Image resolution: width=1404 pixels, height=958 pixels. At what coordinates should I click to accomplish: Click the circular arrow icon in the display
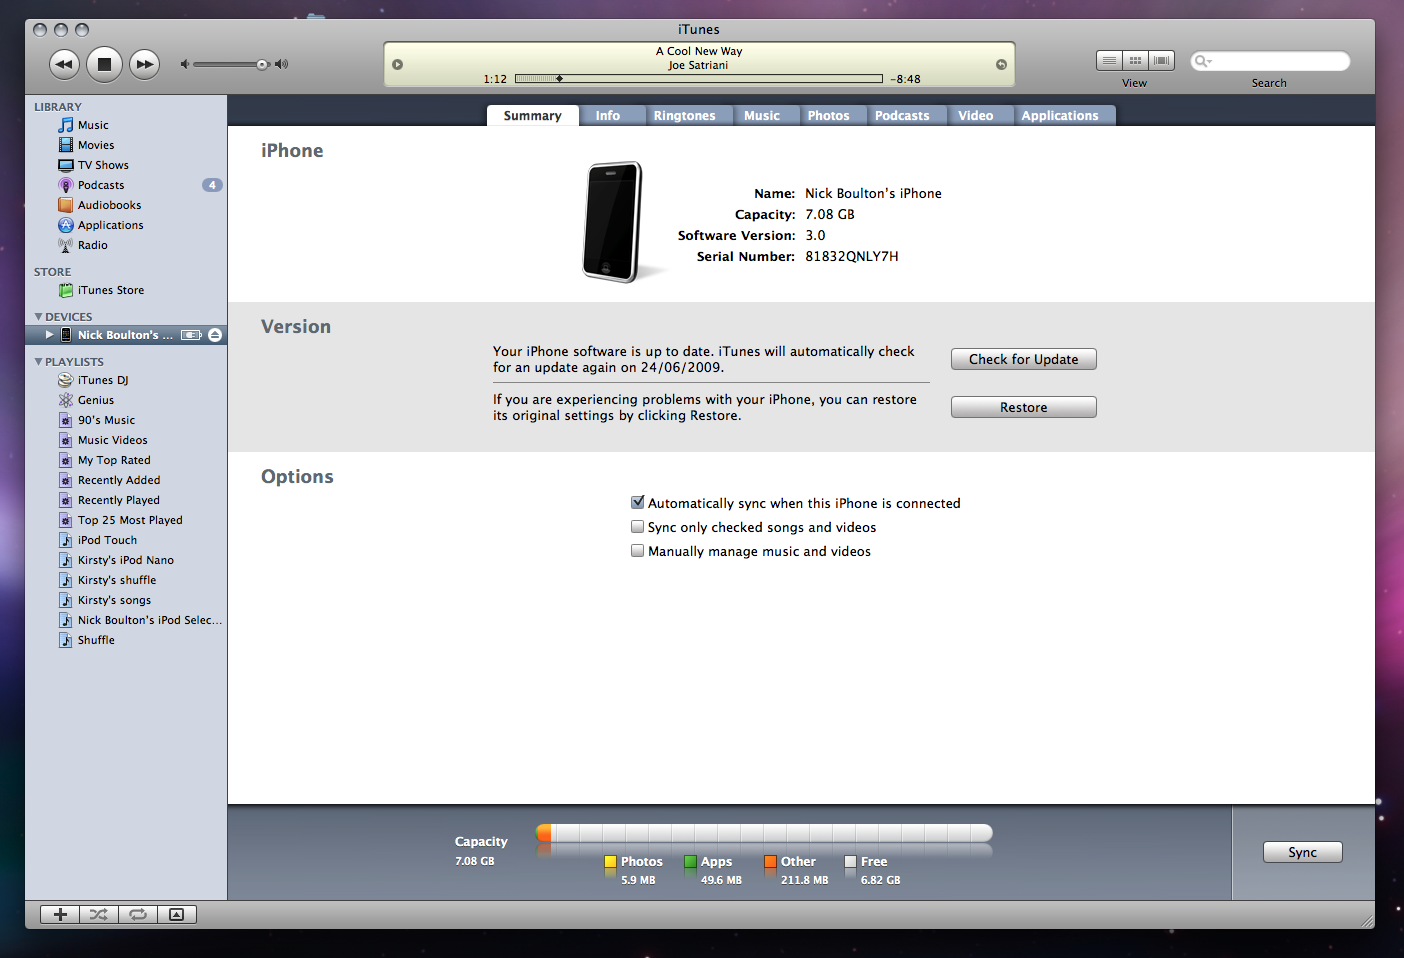click(1001, 64)
